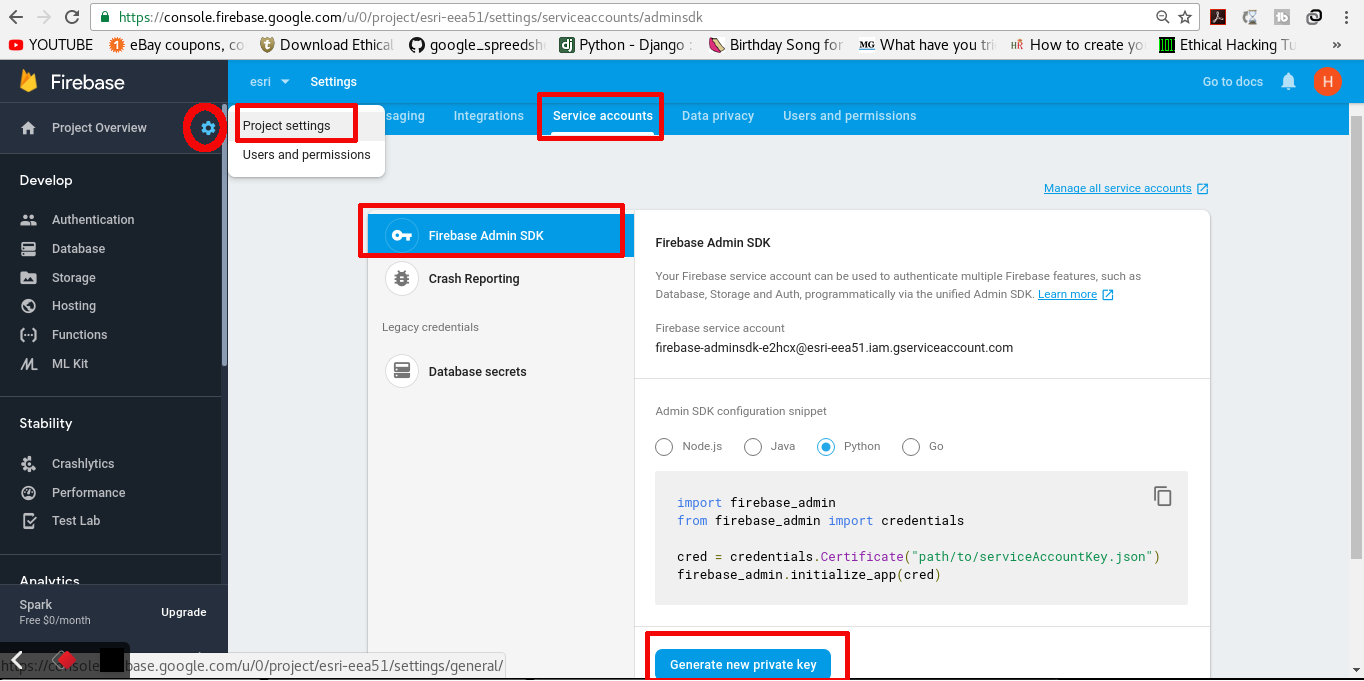Click the bug icon for Crash Reporting
Screen dimensions: 1364x681
pos(402,279)
